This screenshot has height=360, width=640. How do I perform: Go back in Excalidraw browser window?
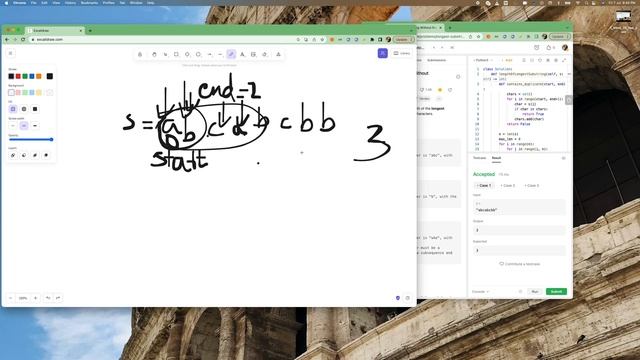point(7,40)
